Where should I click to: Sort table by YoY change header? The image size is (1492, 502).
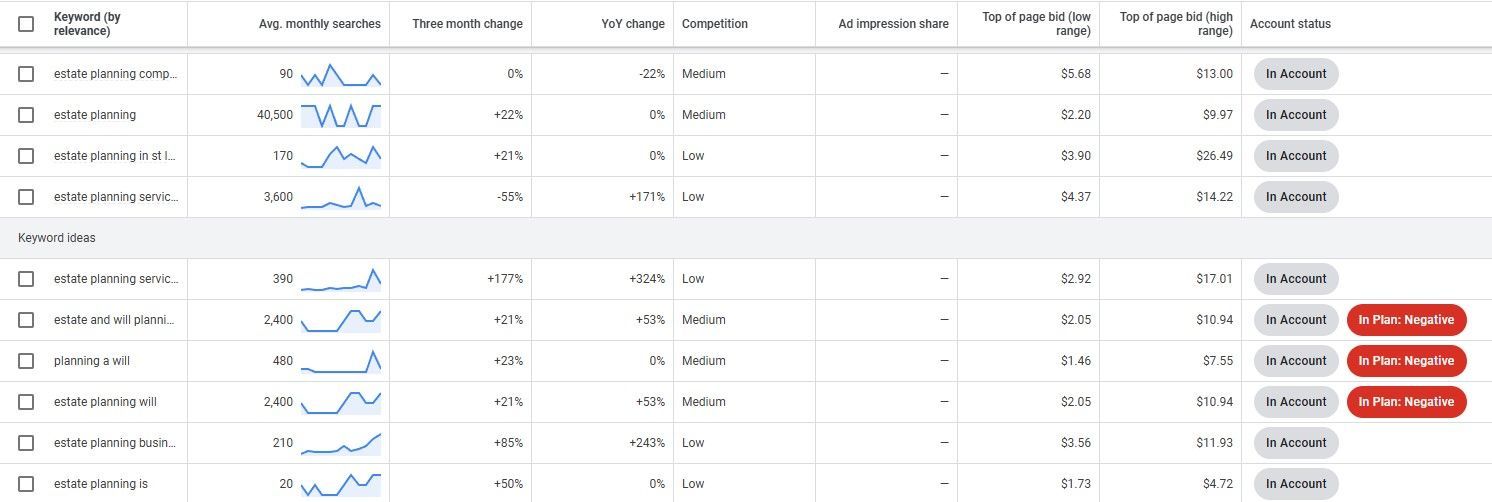click(x=633, y=24)
